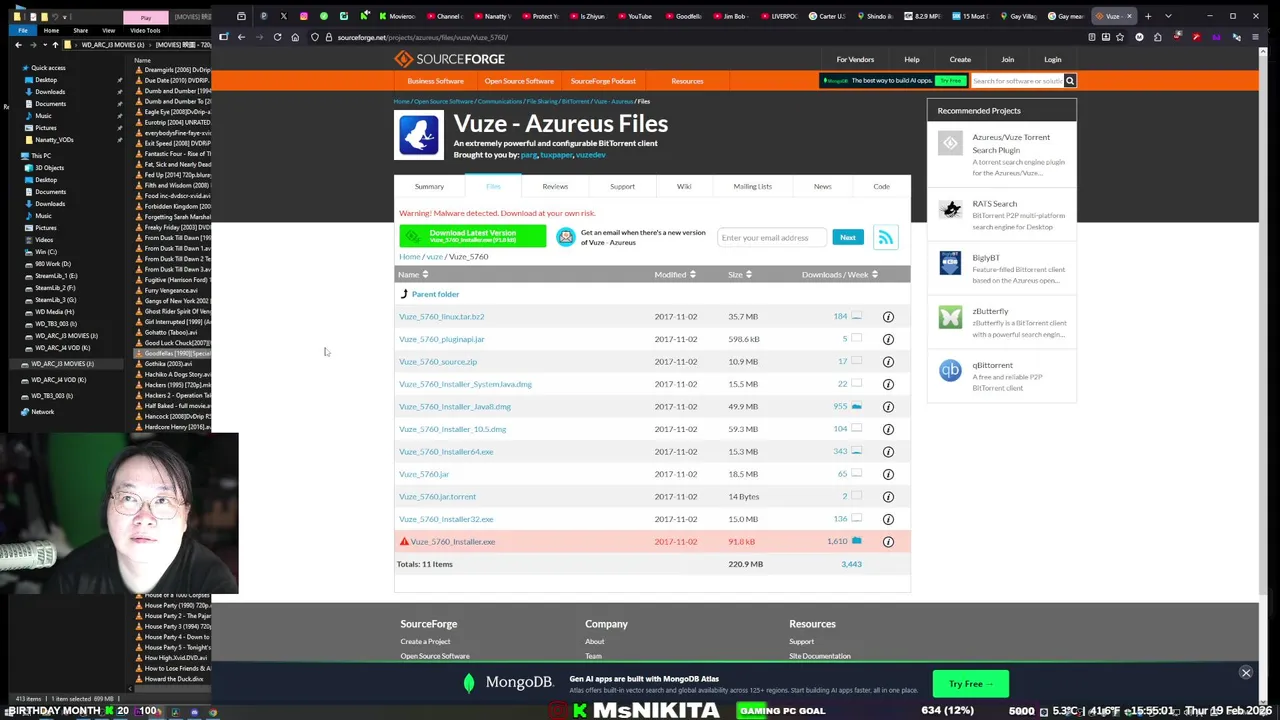The image size is (1280, 720).
Task: Open the Code tab
Action: coord(881,186)
